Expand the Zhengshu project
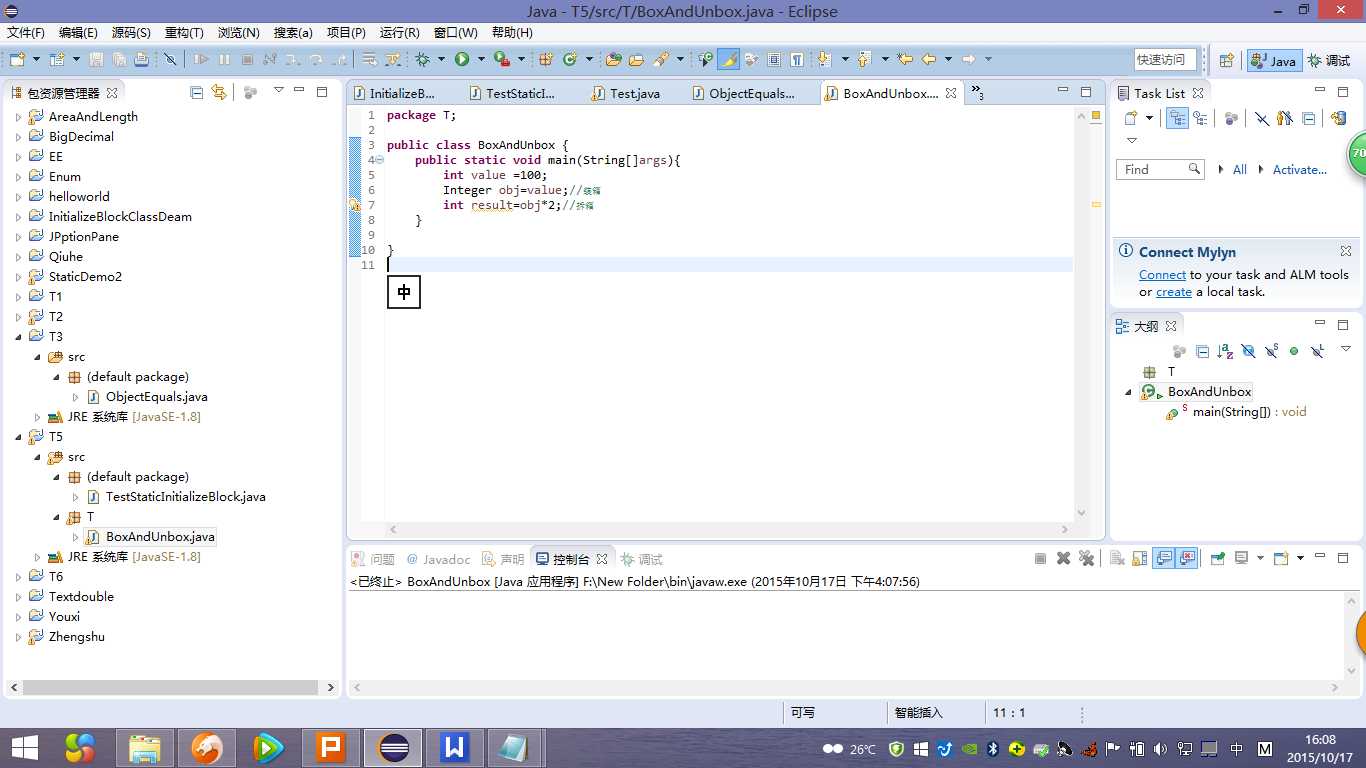1366x768 pixels. click(x=18, y=637)
